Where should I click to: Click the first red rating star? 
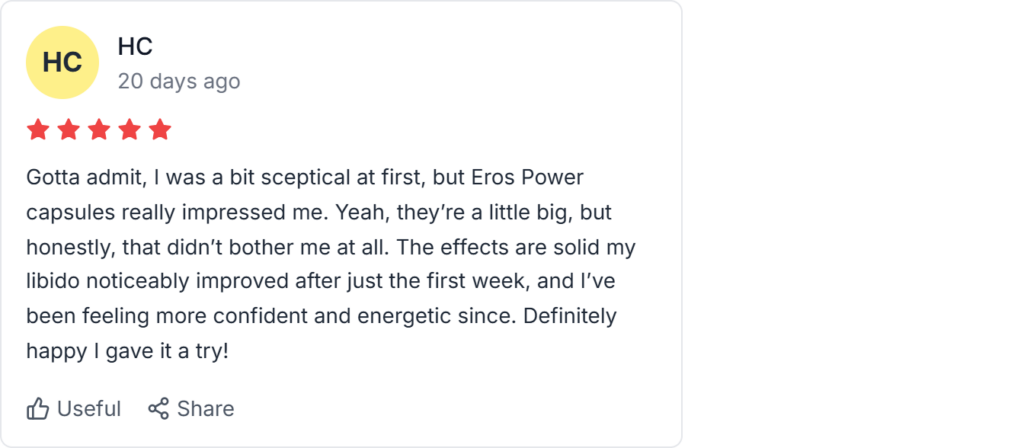(38, 130)
